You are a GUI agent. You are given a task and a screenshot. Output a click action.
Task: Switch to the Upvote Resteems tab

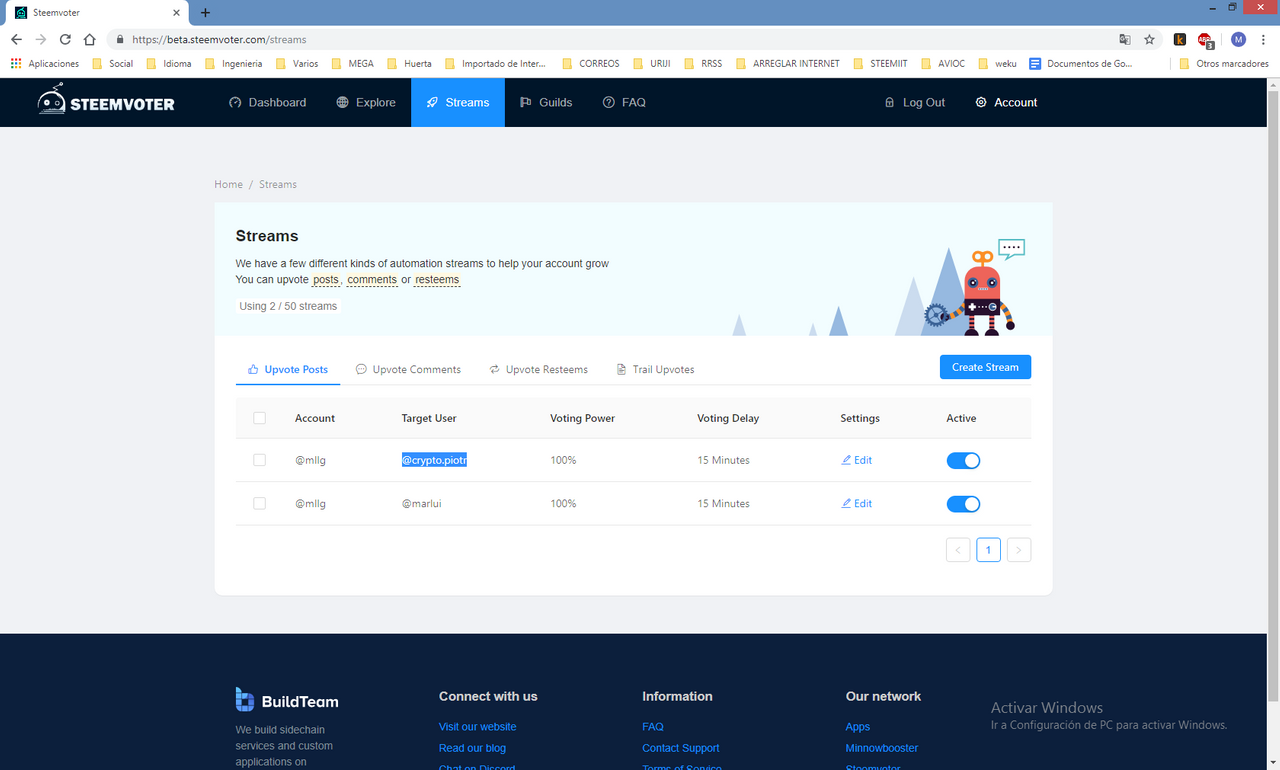[538, 369]
